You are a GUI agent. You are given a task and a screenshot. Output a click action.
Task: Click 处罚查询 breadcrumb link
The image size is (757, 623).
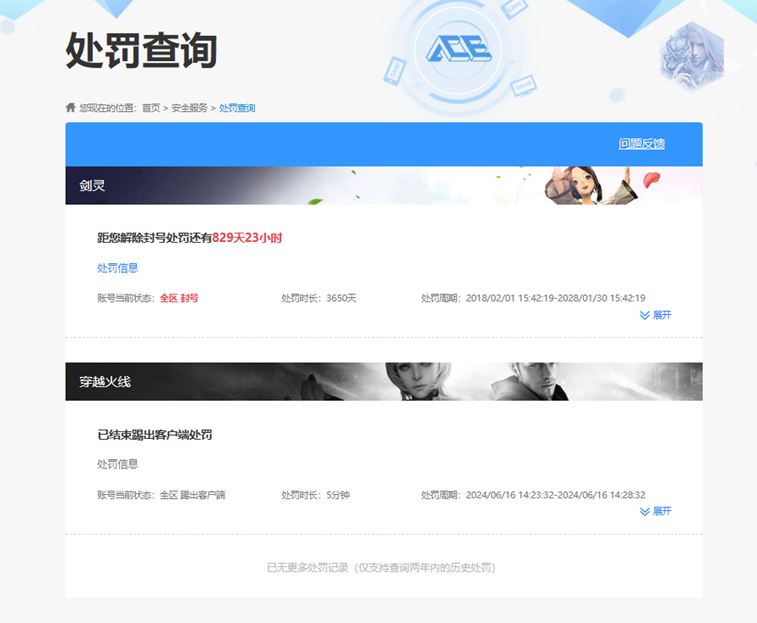(237, 108)
